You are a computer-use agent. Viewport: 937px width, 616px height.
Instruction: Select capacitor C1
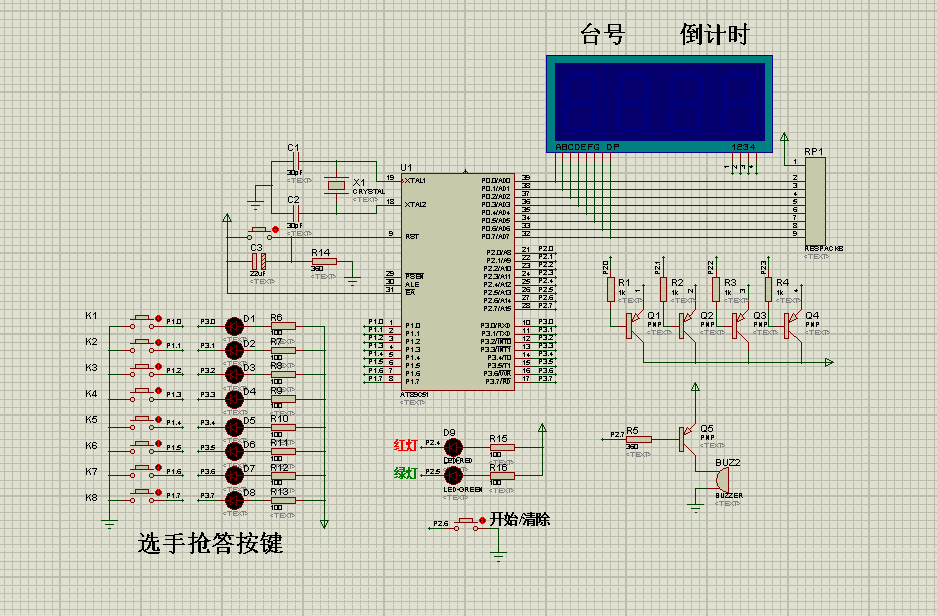pos(294,161)
